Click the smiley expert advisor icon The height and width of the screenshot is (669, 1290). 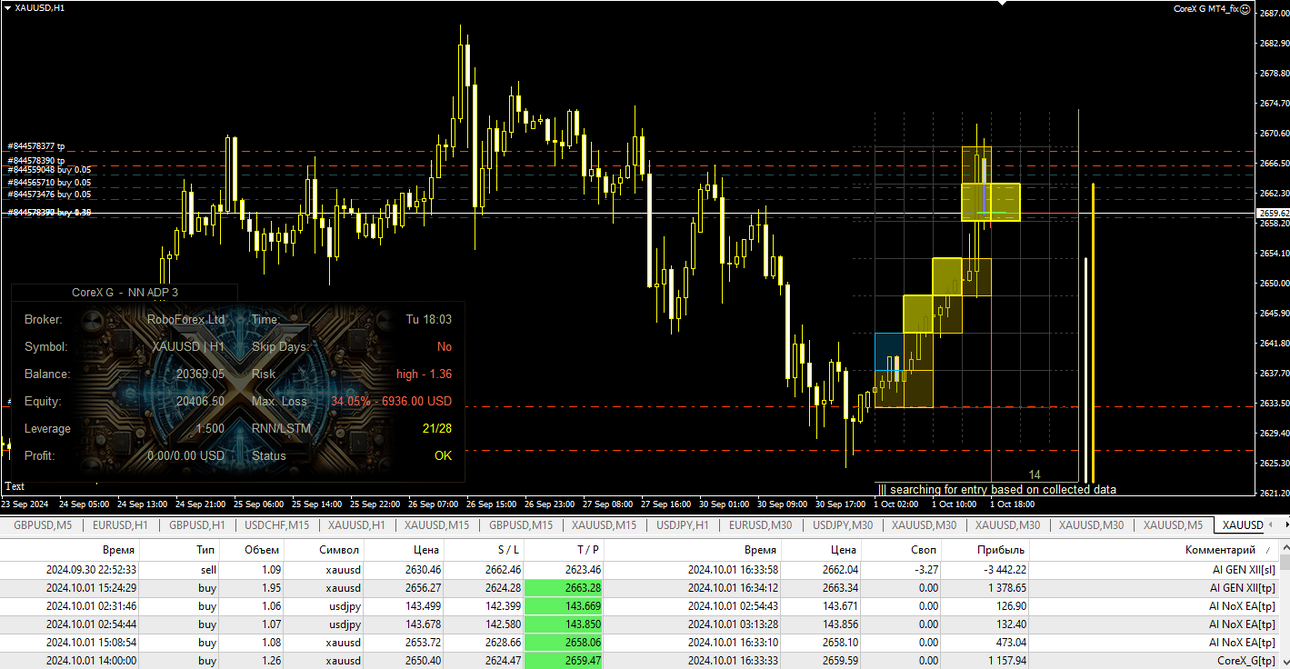tap(1245, 8)
